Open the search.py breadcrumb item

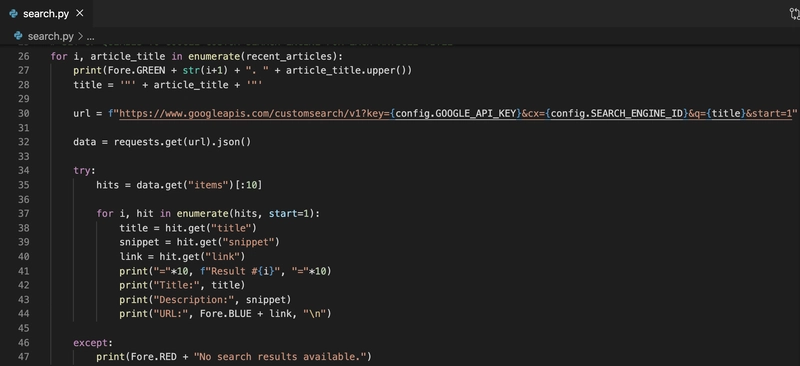pyautogui.click(x=51, y=36)
